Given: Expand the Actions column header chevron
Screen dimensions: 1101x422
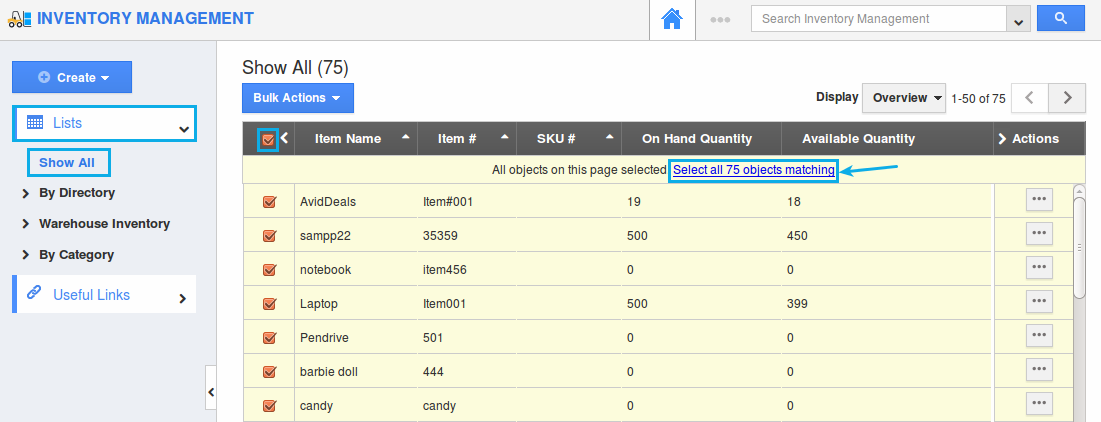Looking at the screenshot, I should (1002, 139).
